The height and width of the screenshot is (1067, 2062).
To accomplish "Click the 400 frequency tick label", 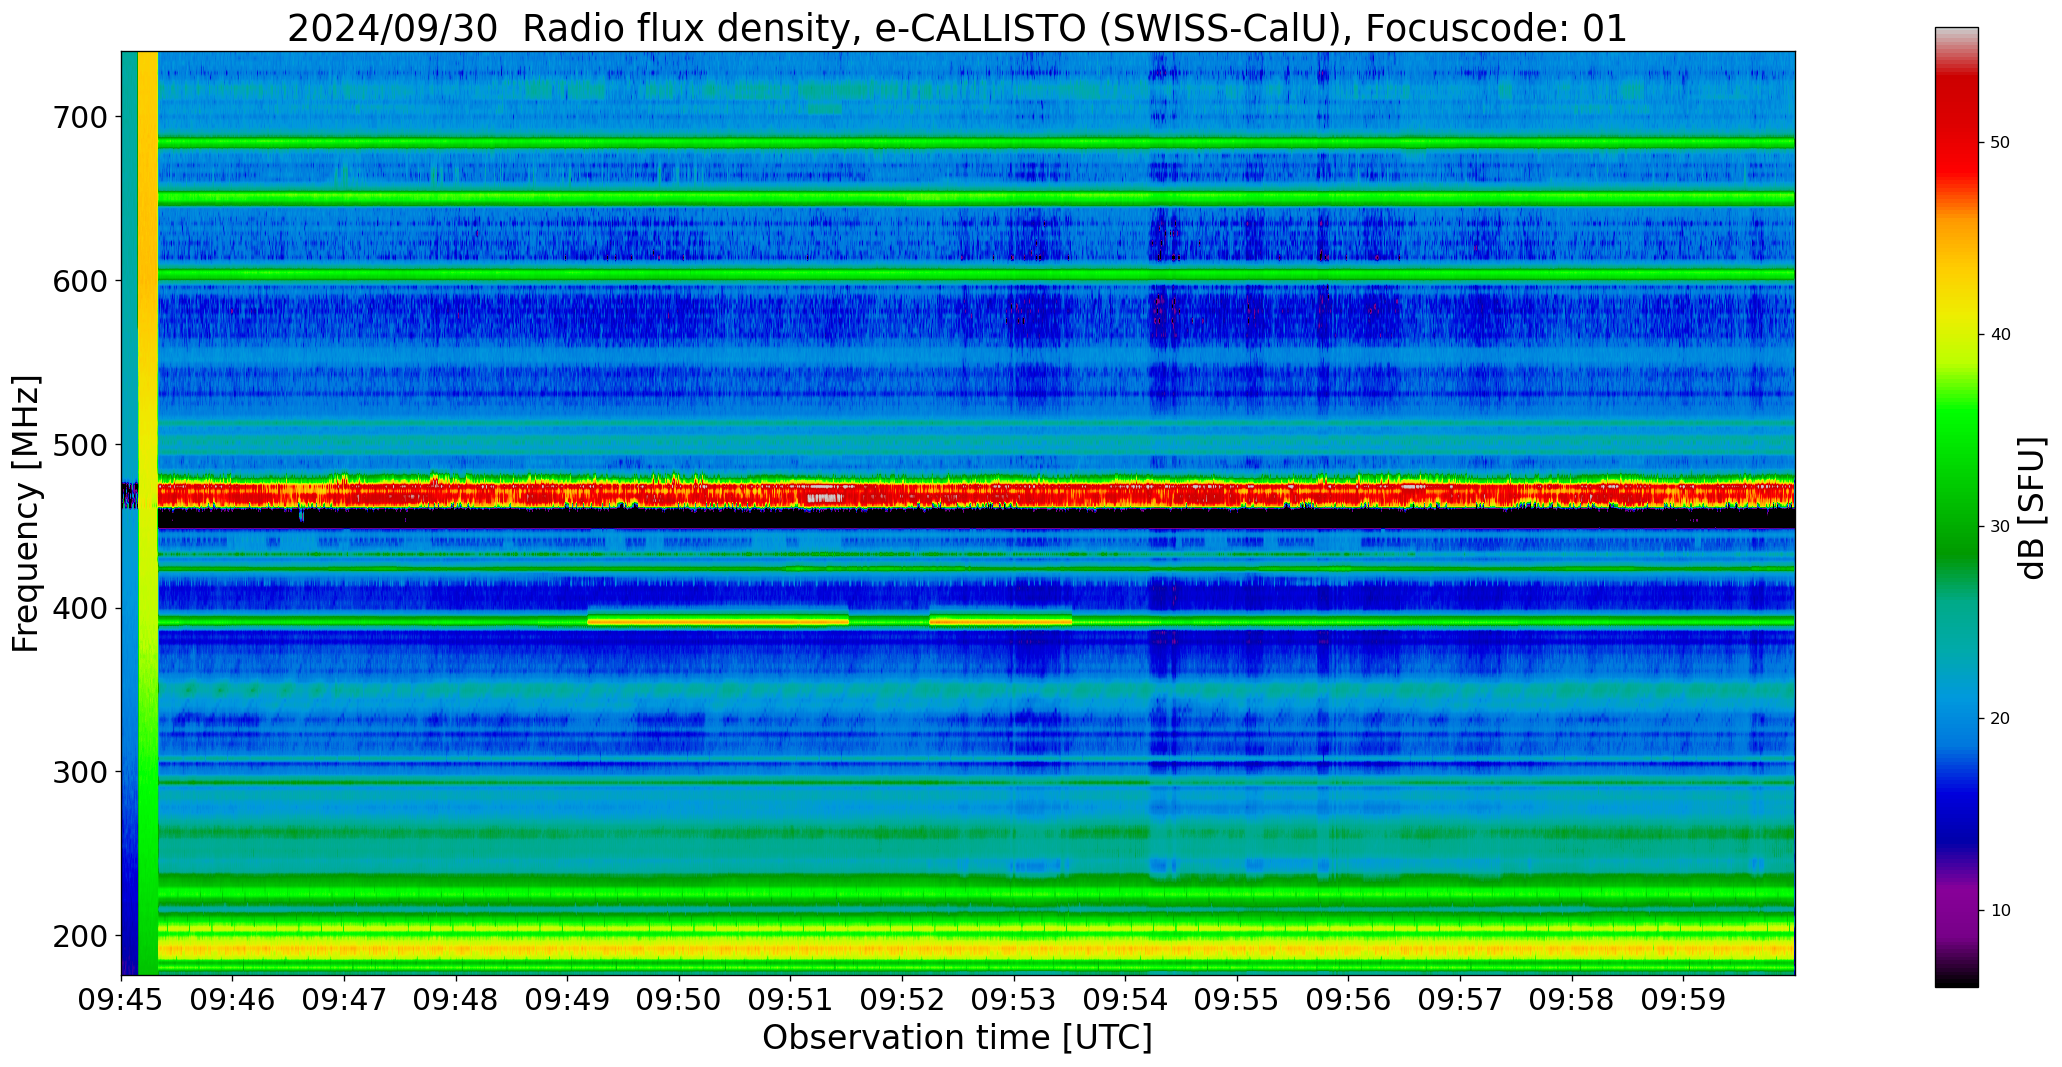I will [x=79, y=608].
